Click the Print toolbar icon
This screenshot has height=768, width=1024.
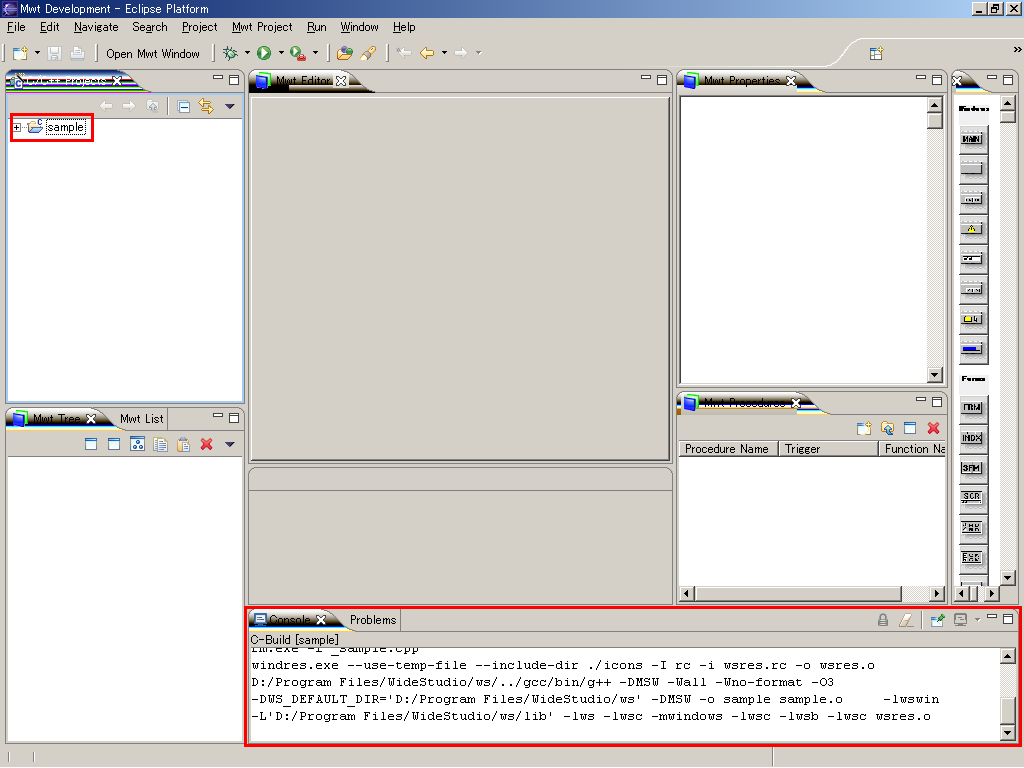pyautogui.click(x=77, y=54)
